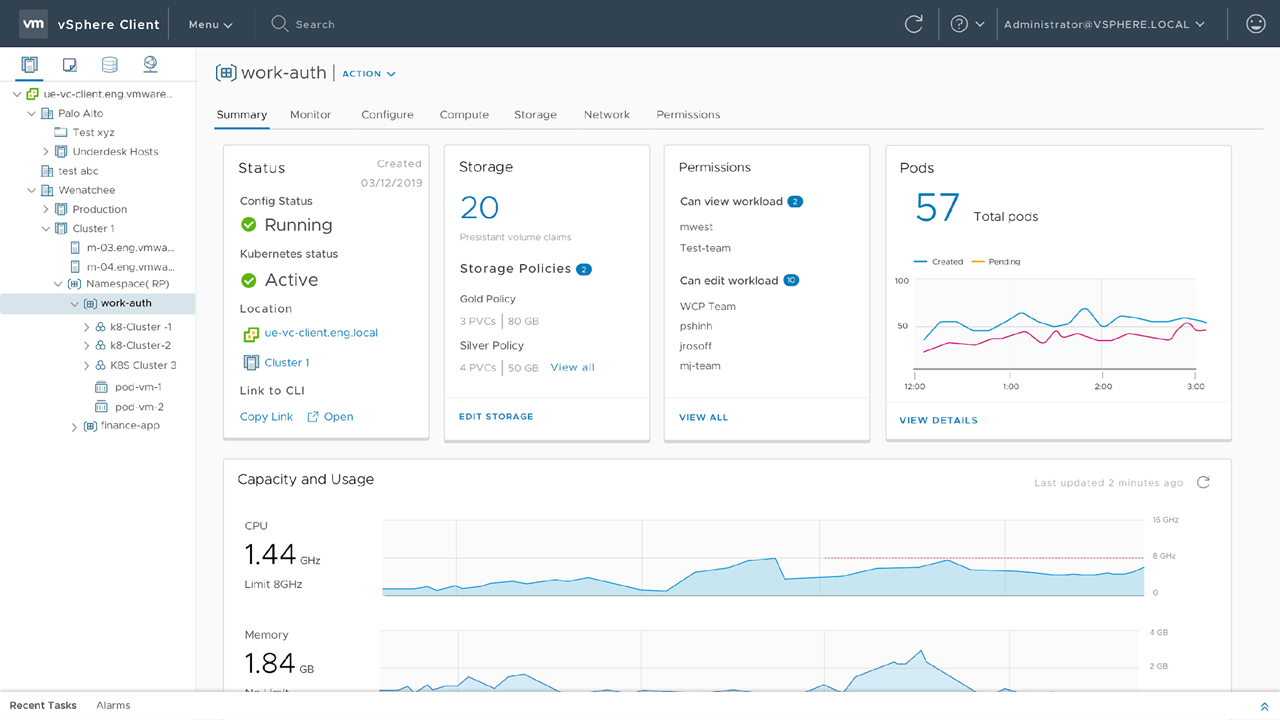Open the Storage inventory view icon
1280x720 pixels.
tap(109, 64)
